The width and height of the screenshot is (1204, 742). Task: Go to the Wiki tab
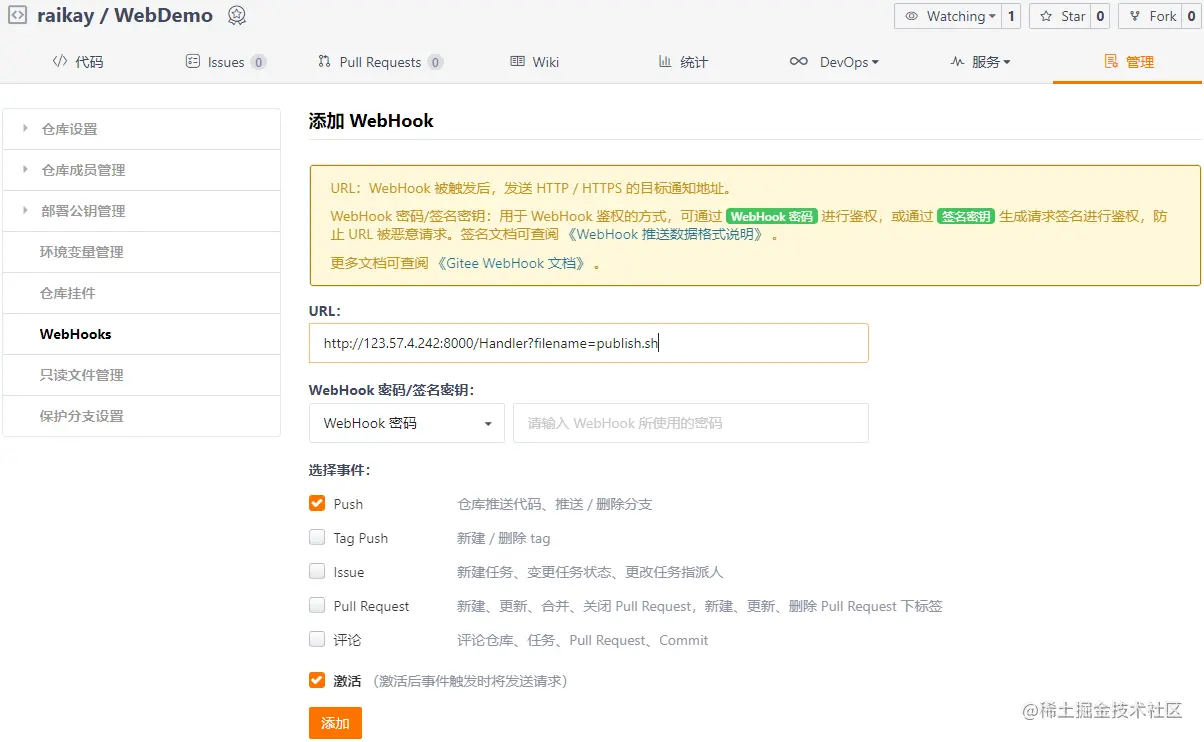point(535,61)
